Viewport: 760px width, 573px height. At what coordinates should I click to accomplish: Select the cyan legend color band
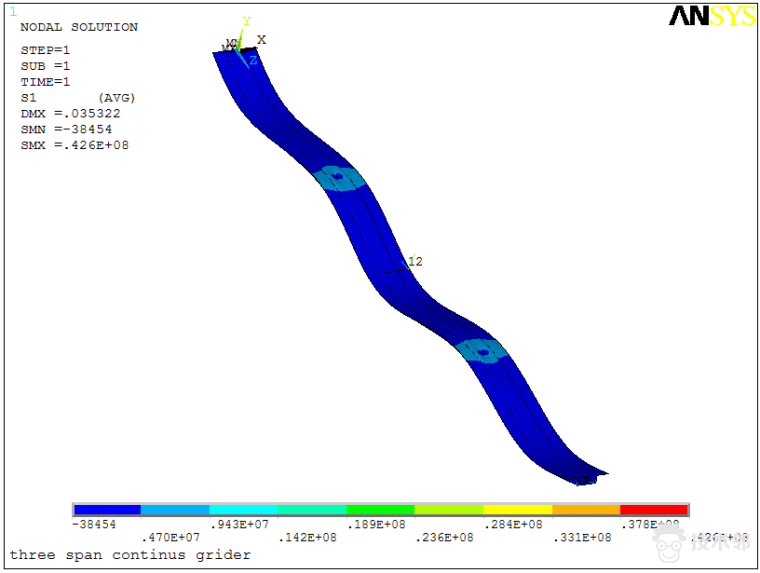click(243, 510)
